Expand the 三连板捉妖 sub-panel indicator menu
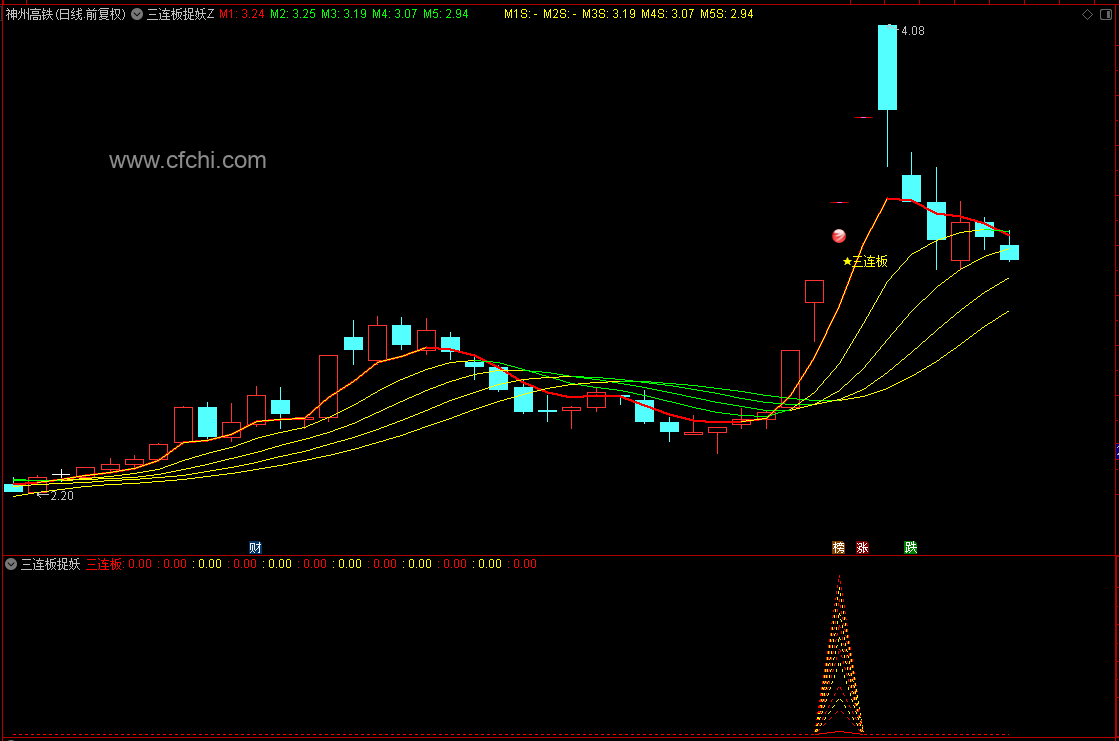1119x741 pixels. click(x=11, y=564)
